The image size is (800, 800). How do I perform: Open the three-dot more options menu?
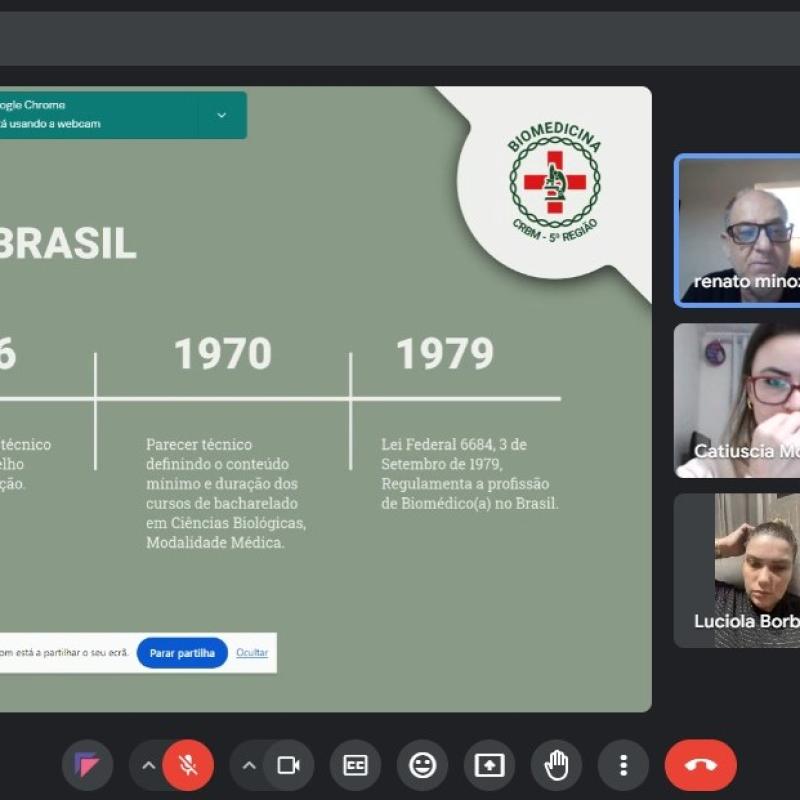coord(623,766)
